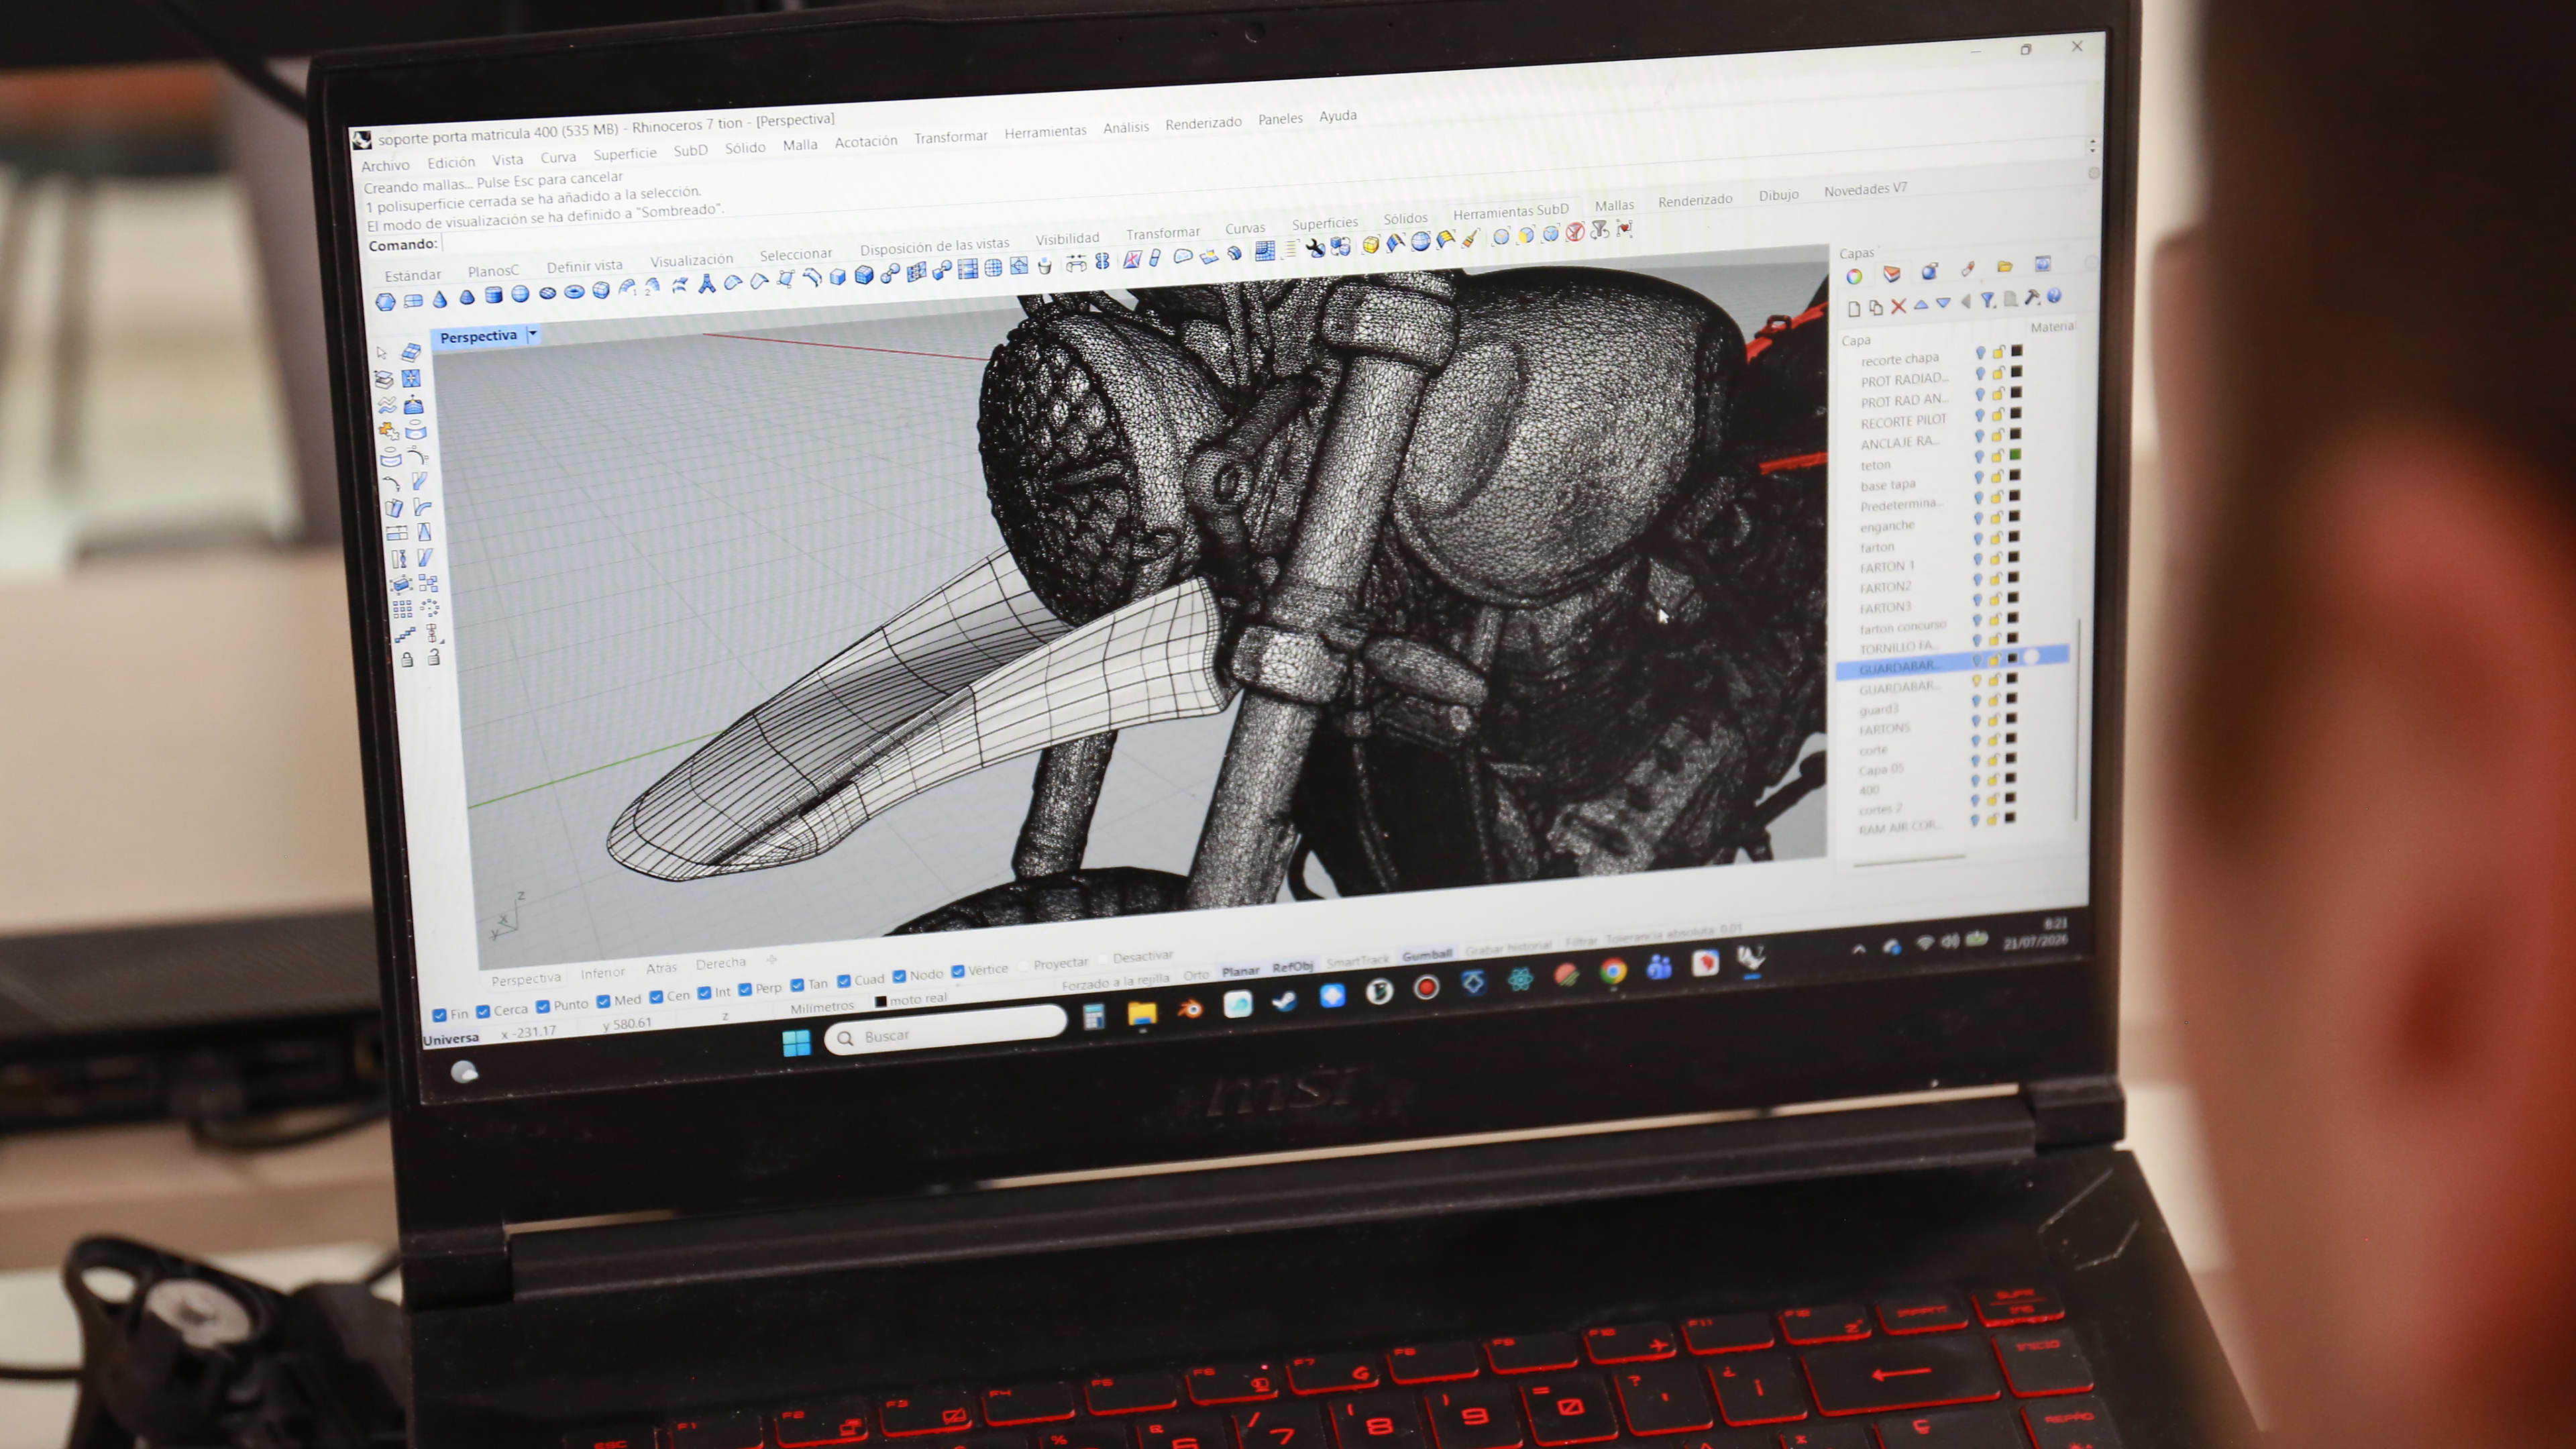Choose the cylinder solid tool icon
This screenshot has width=2576, height=1449.
[x=493, y=295]
